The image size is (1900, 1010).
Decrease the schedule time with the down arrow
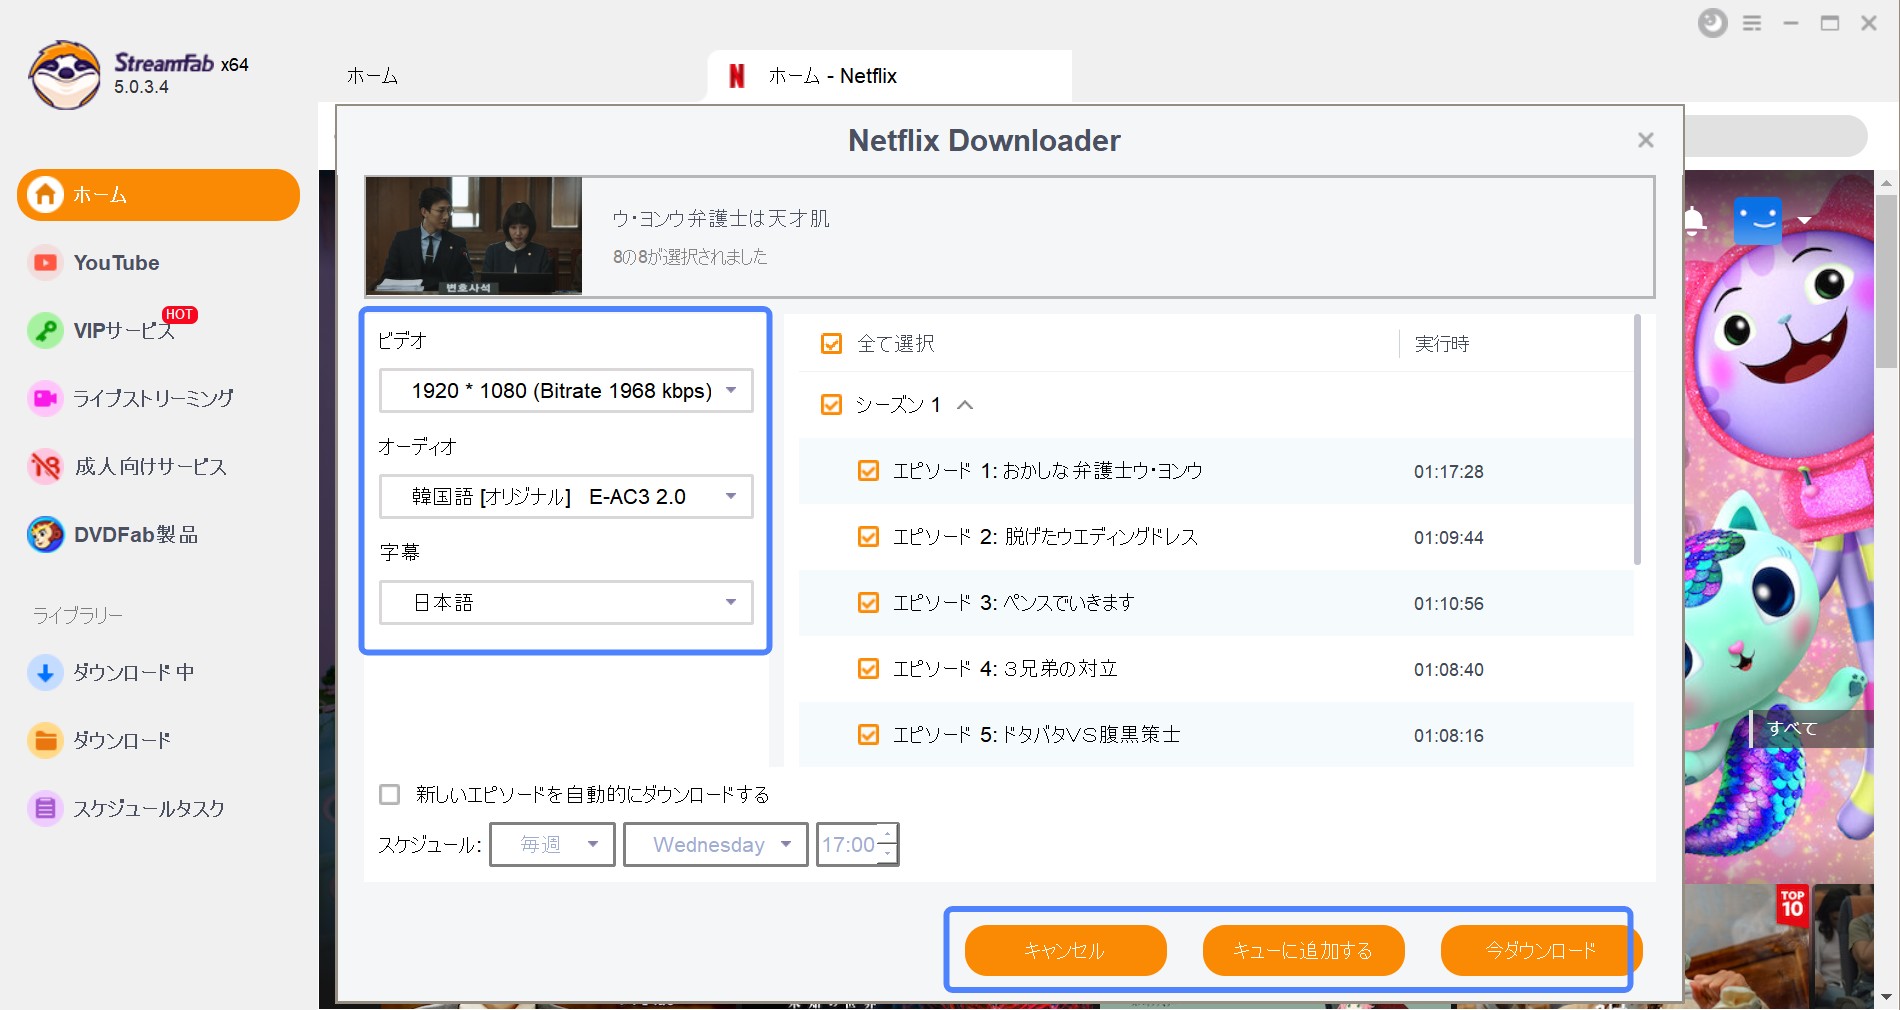click(888, 855)
